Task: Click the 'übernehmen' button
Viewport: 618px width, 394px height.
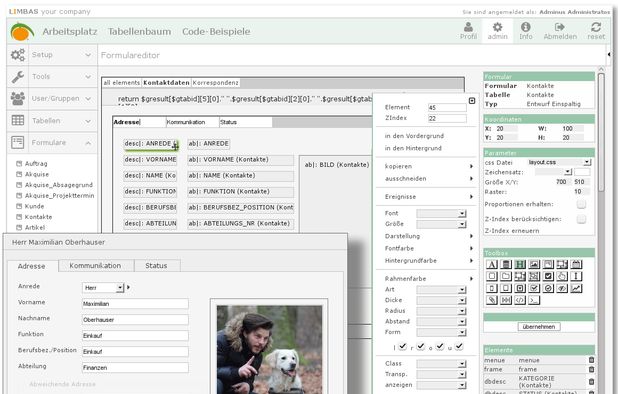Action: click(x=539, y=327)
